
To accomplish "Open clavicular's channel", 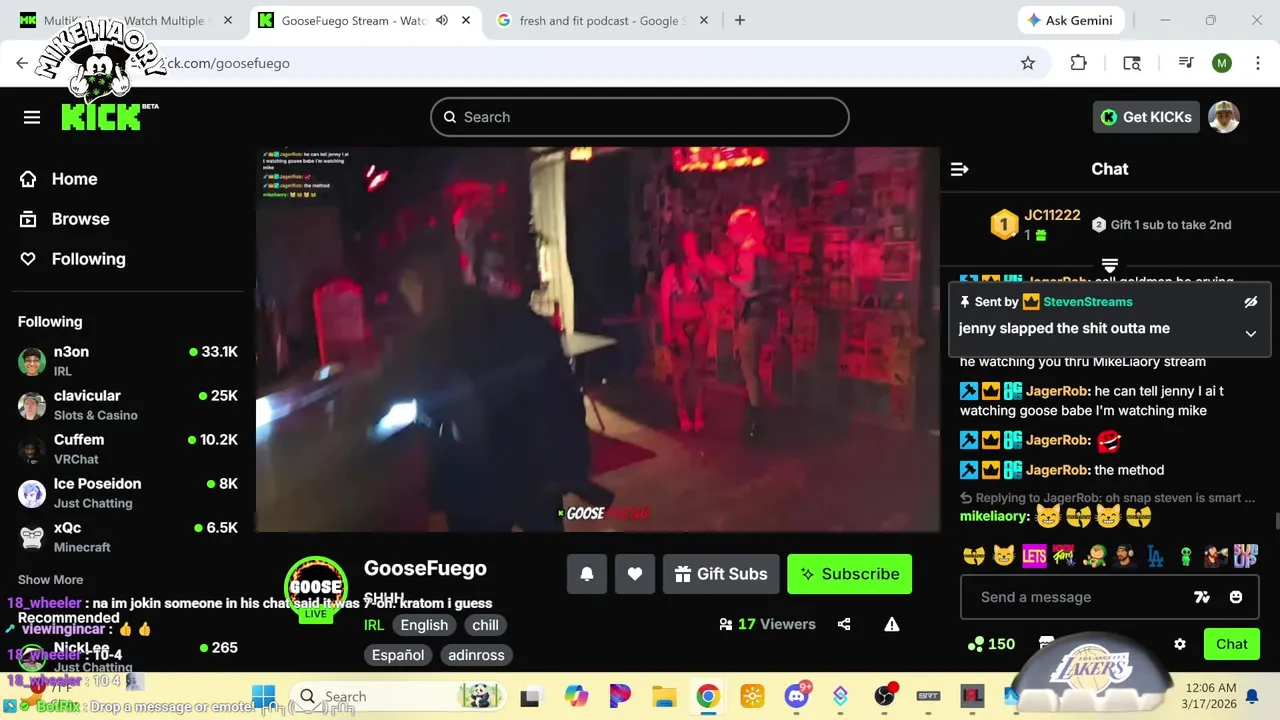I will pyautogui.click(x=128, y=405).
